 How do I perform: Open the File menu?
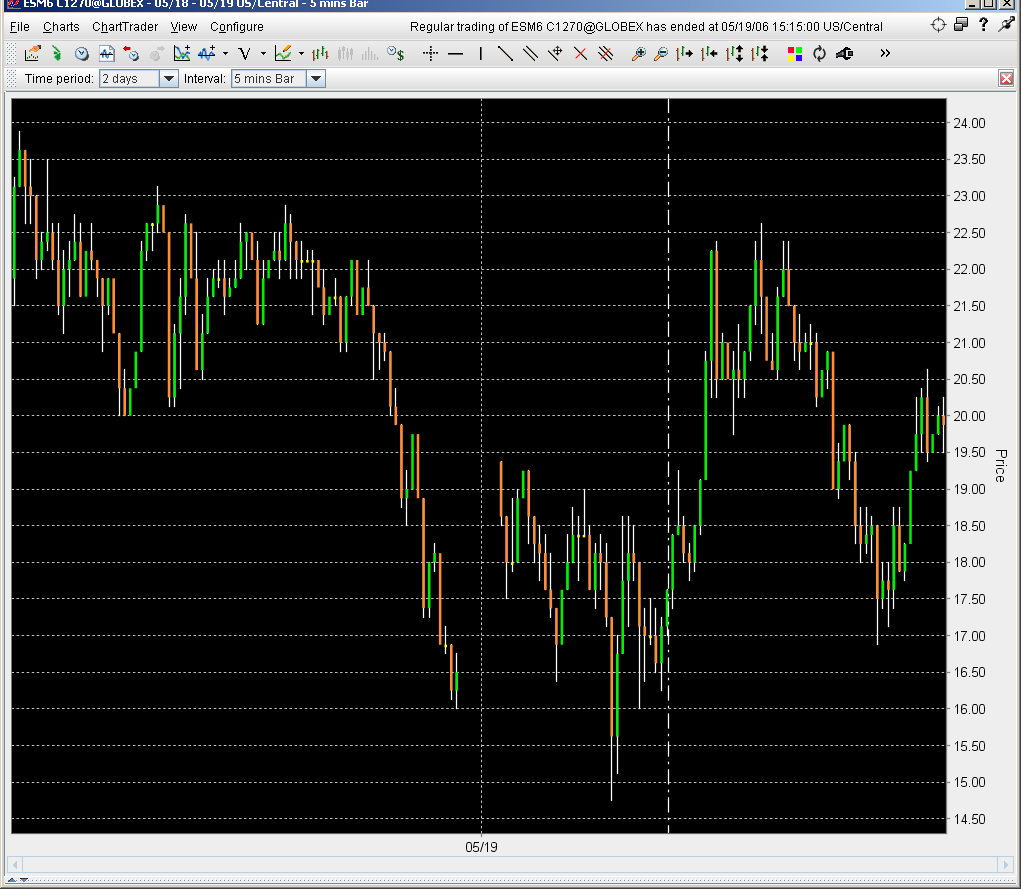pyautogui.click(x=20, y=27)
